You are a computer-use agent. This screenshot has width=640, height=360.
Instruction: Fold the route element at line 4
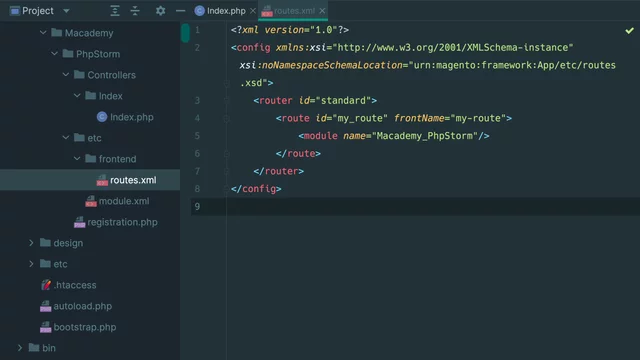point(227,118)
